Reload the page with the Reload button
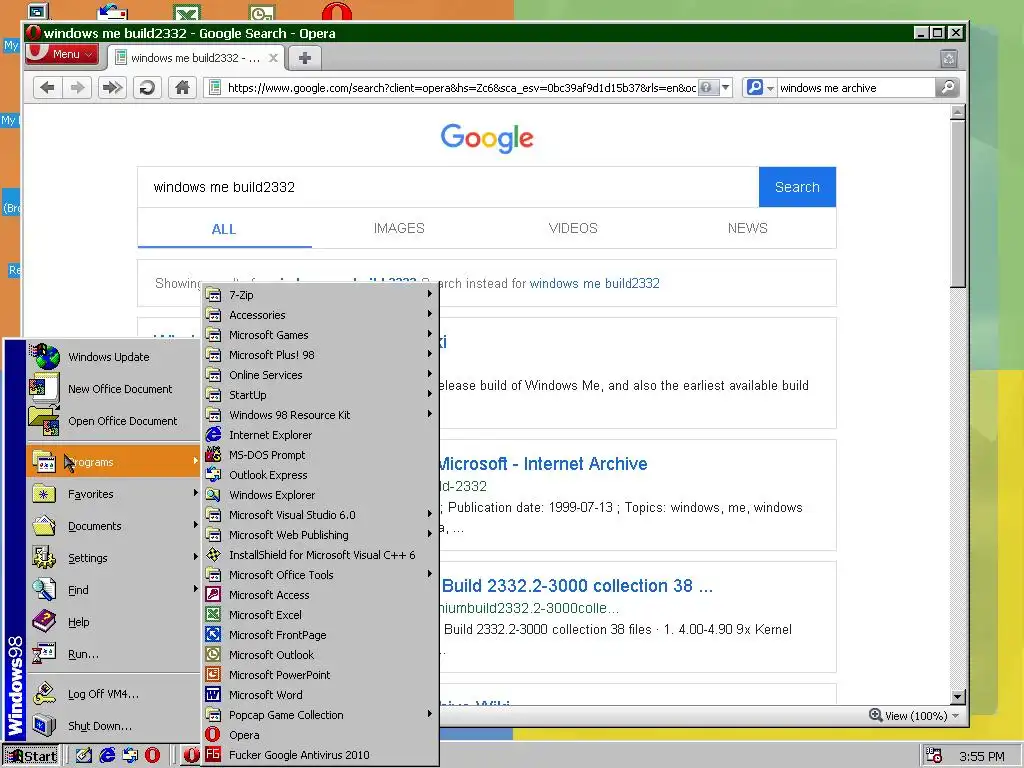This screenshot has width=1024, height=768. (x=148, y=88)
